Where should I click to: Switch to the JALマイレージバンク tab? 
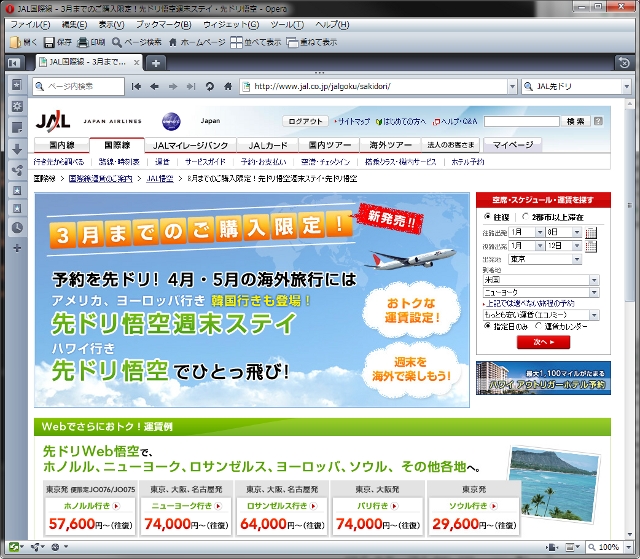click(x=190, y=145)
